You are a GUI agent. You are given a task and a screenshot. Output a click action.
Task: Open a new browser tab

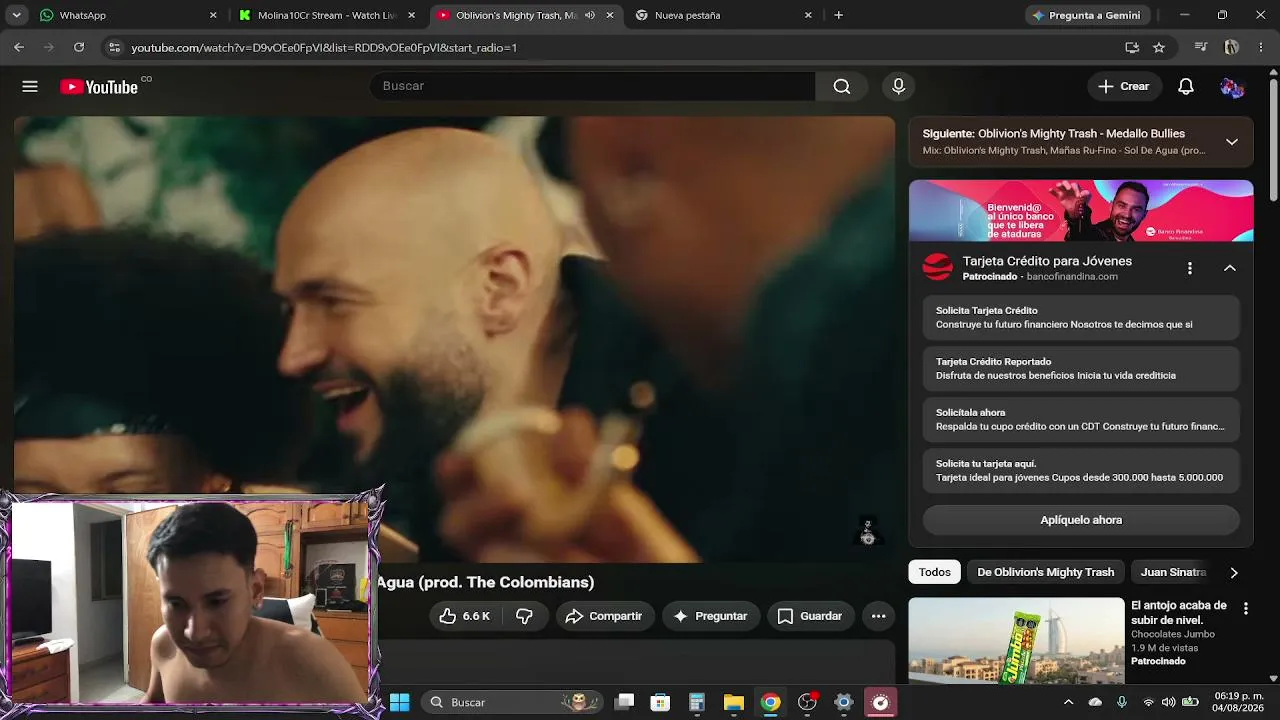point(839,15)
